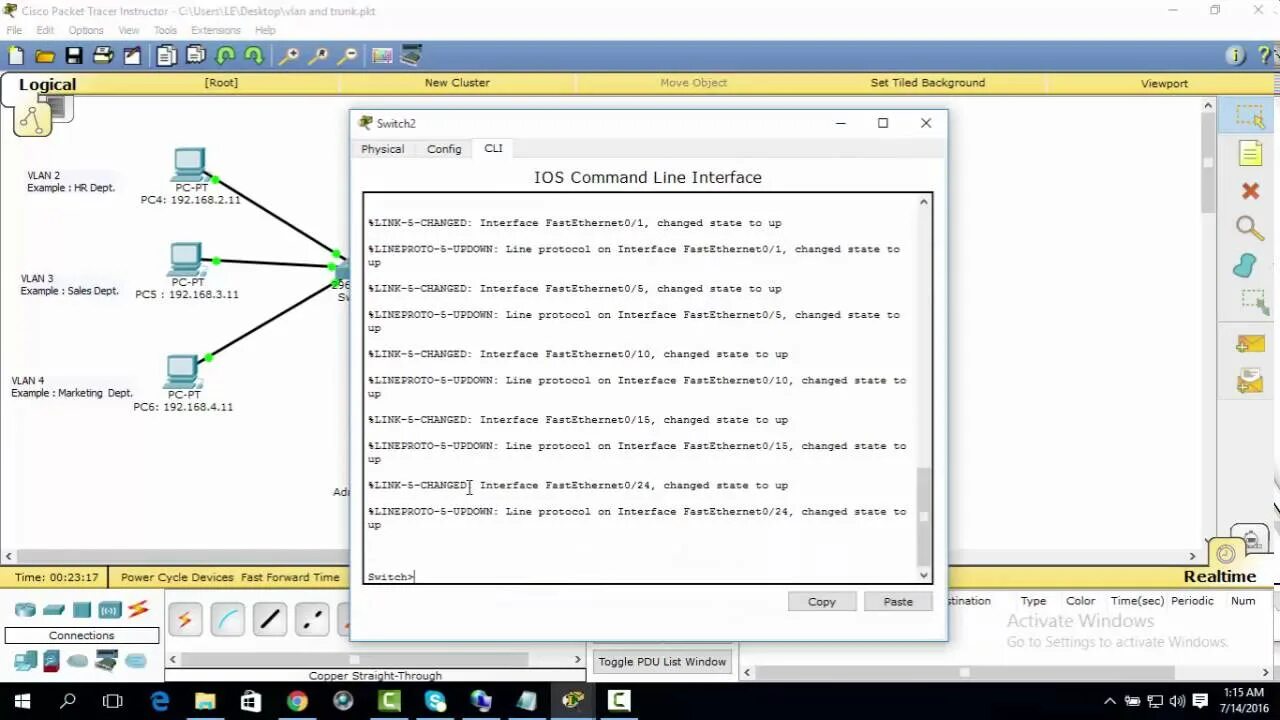This screenshot has width=1280, height=720.
Task: Click the Copy toolbar icon
Action: pos(167,56)
